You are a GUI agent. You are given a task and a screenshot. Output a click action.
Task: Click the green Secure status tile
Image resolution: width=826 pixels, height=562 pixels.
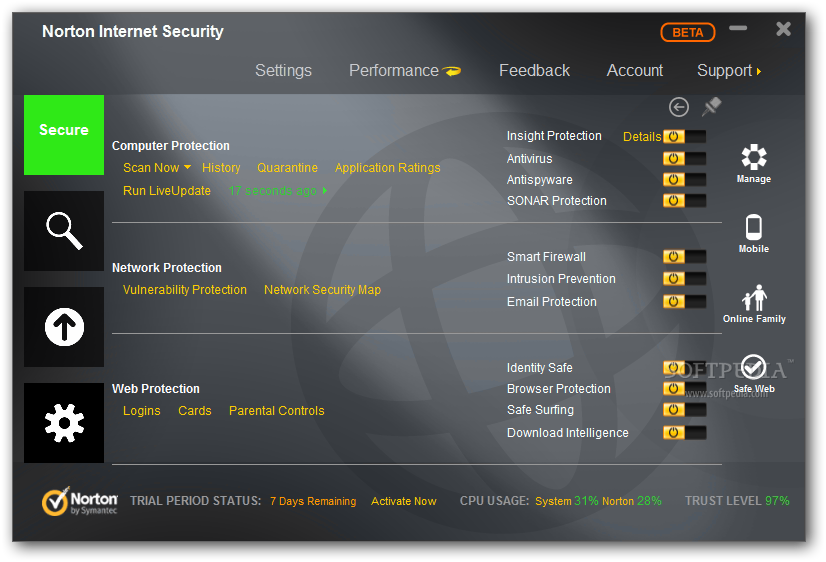point(64,135)
